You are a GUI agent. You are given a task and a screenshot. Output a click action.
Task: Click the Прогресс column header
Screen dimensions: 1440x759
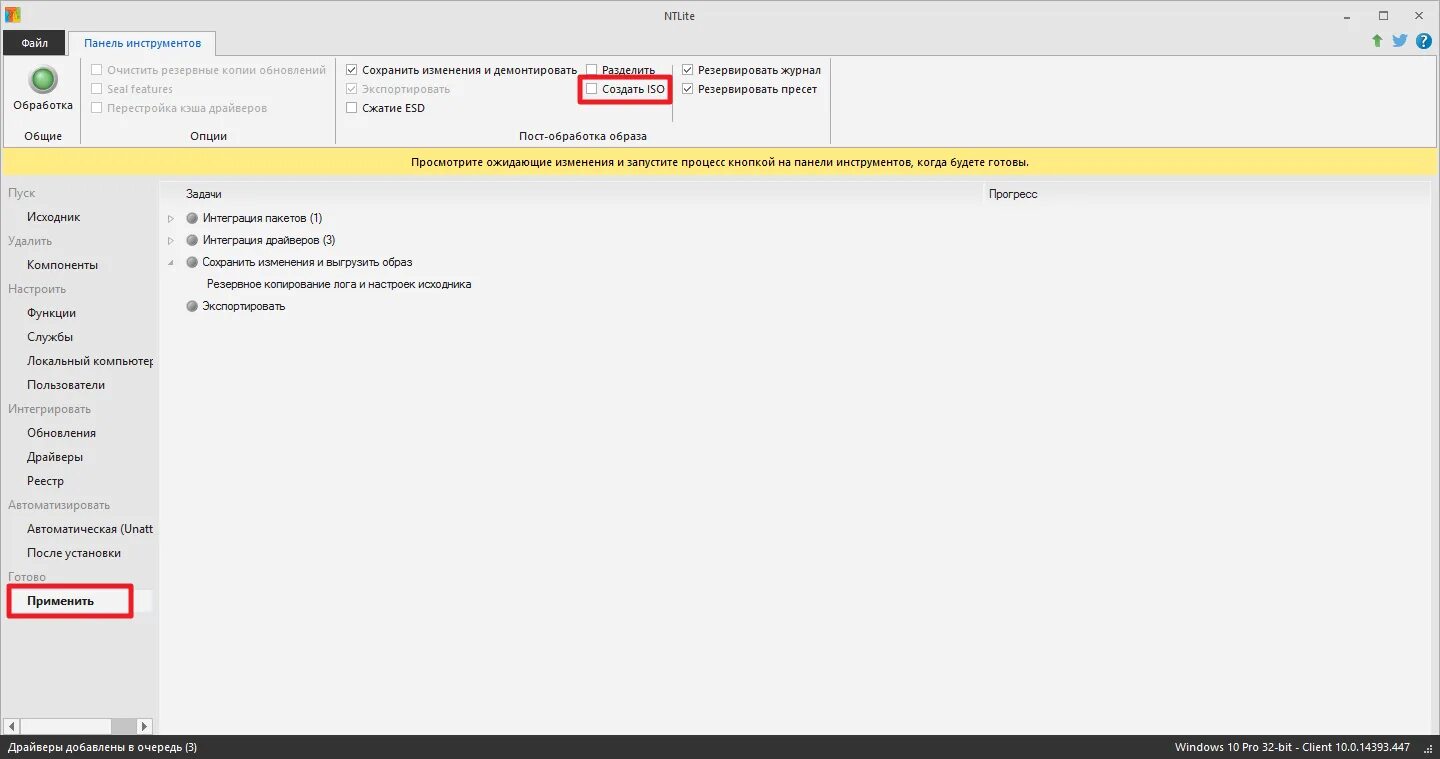[1013, 194]
